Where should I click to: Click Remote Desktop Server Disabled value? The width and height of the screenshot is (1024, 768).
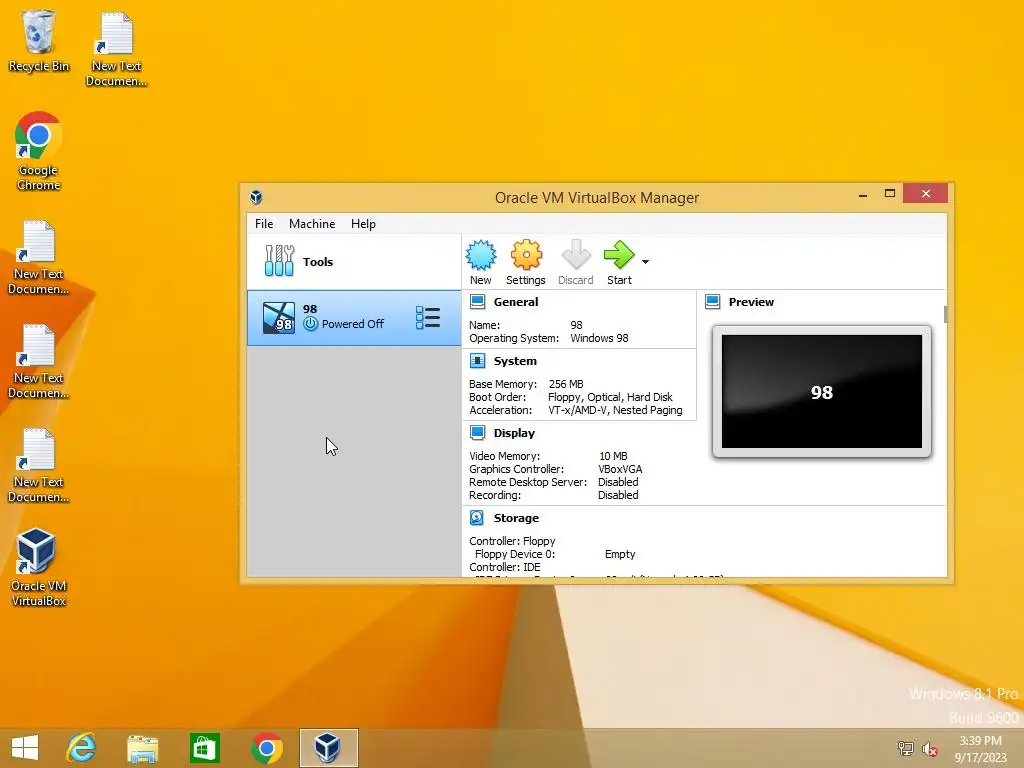pos(618,482)
